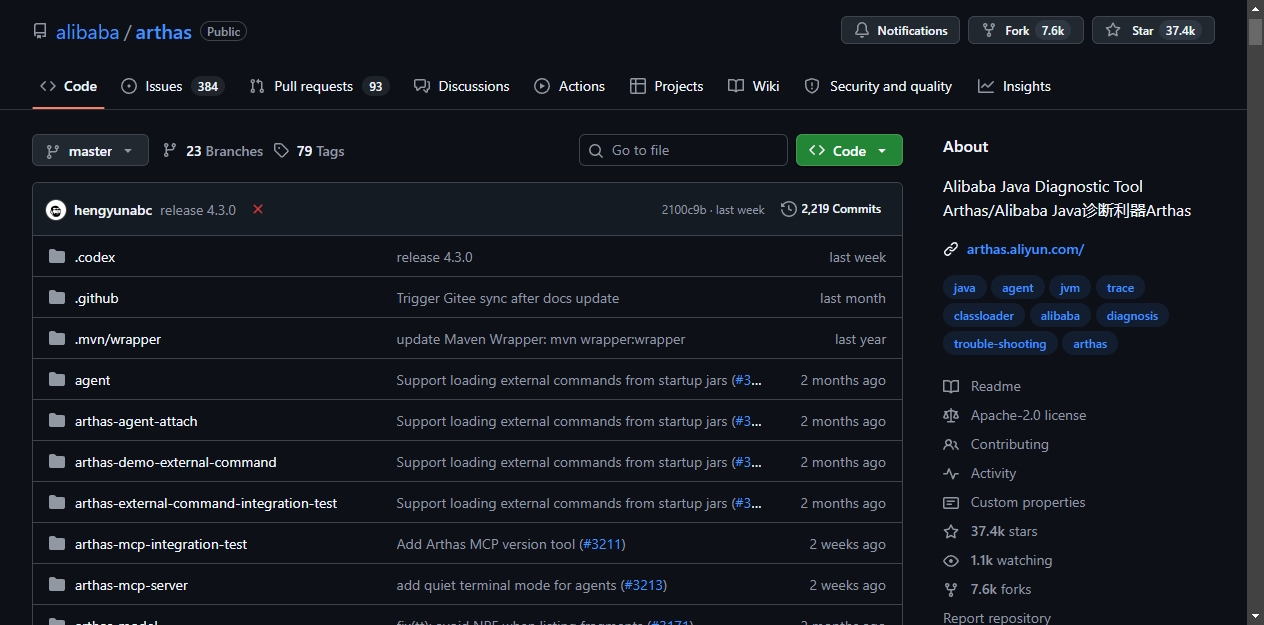Click the trouble-shooting topic tag

point(1000,344)
